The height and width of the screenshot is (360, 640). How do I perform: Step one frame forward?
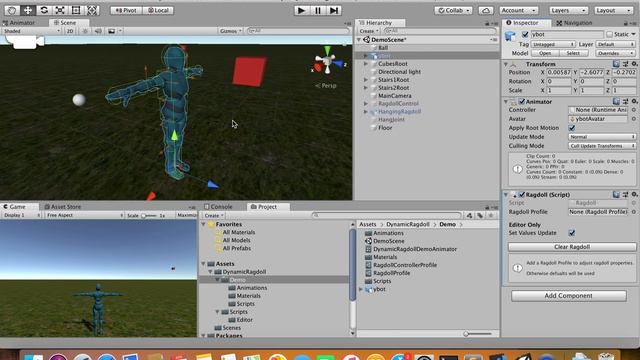[x=334, y=10]
